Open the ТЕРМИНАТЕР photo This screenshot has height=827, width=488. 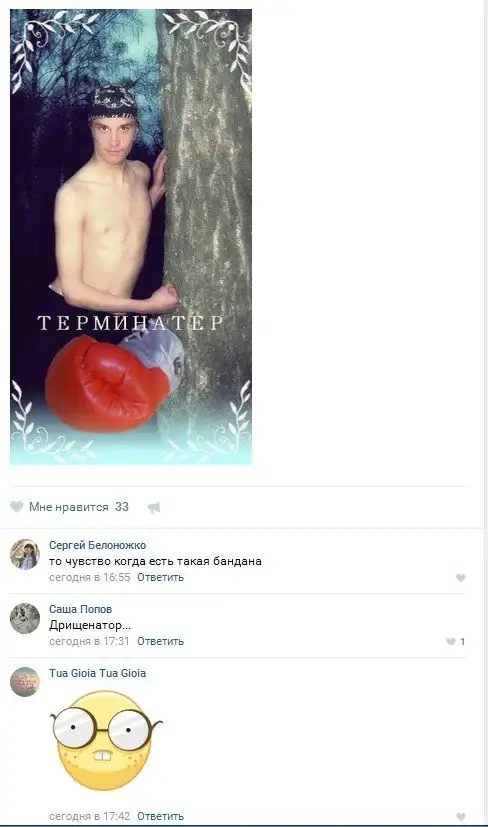(131, 237)
